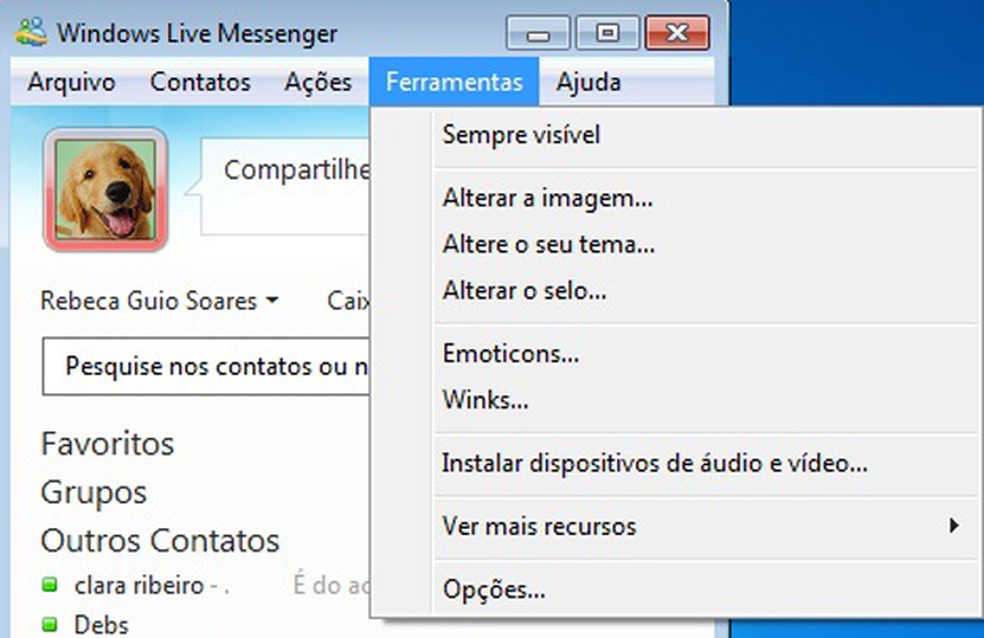Toggle the Sempre visível option
This screenshot has width=984, height=638.
[520, 134]
